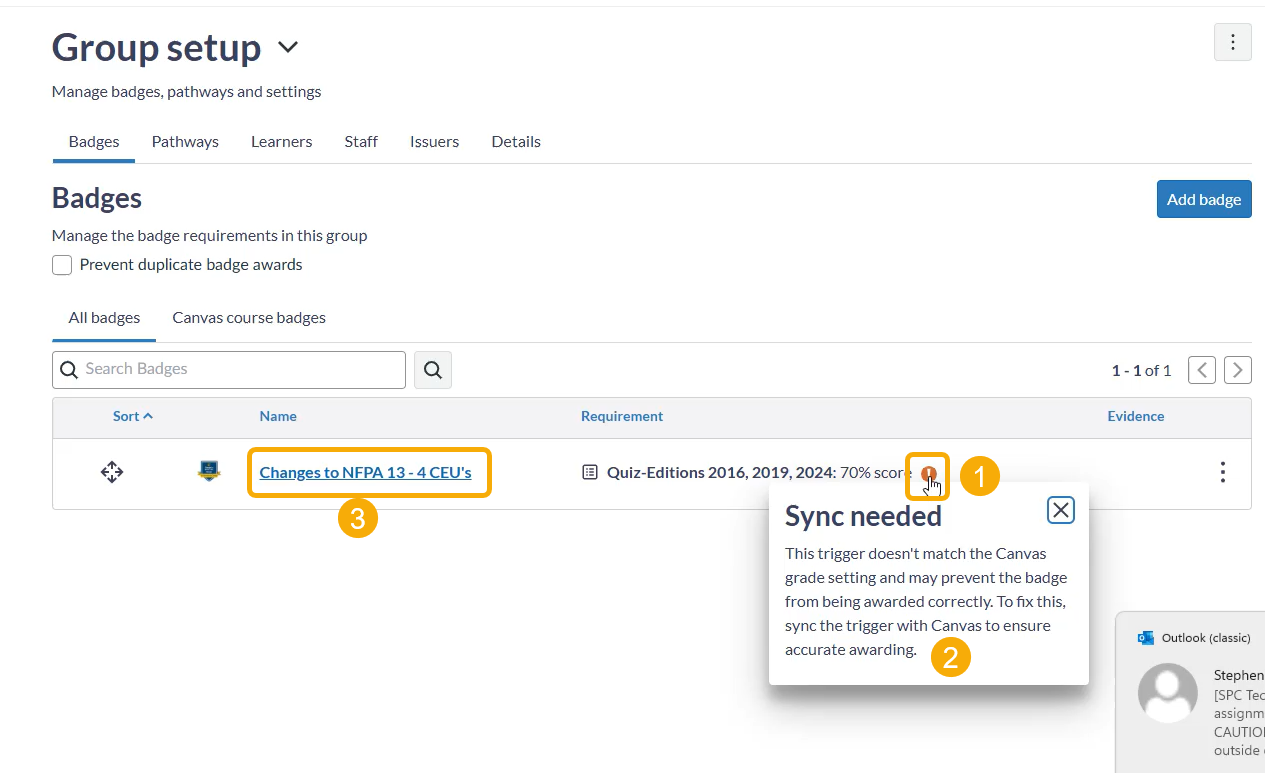Viewport: 1265px width, 773px height.
Task: Go to previous page of badges
Action: pos(1202,370)
